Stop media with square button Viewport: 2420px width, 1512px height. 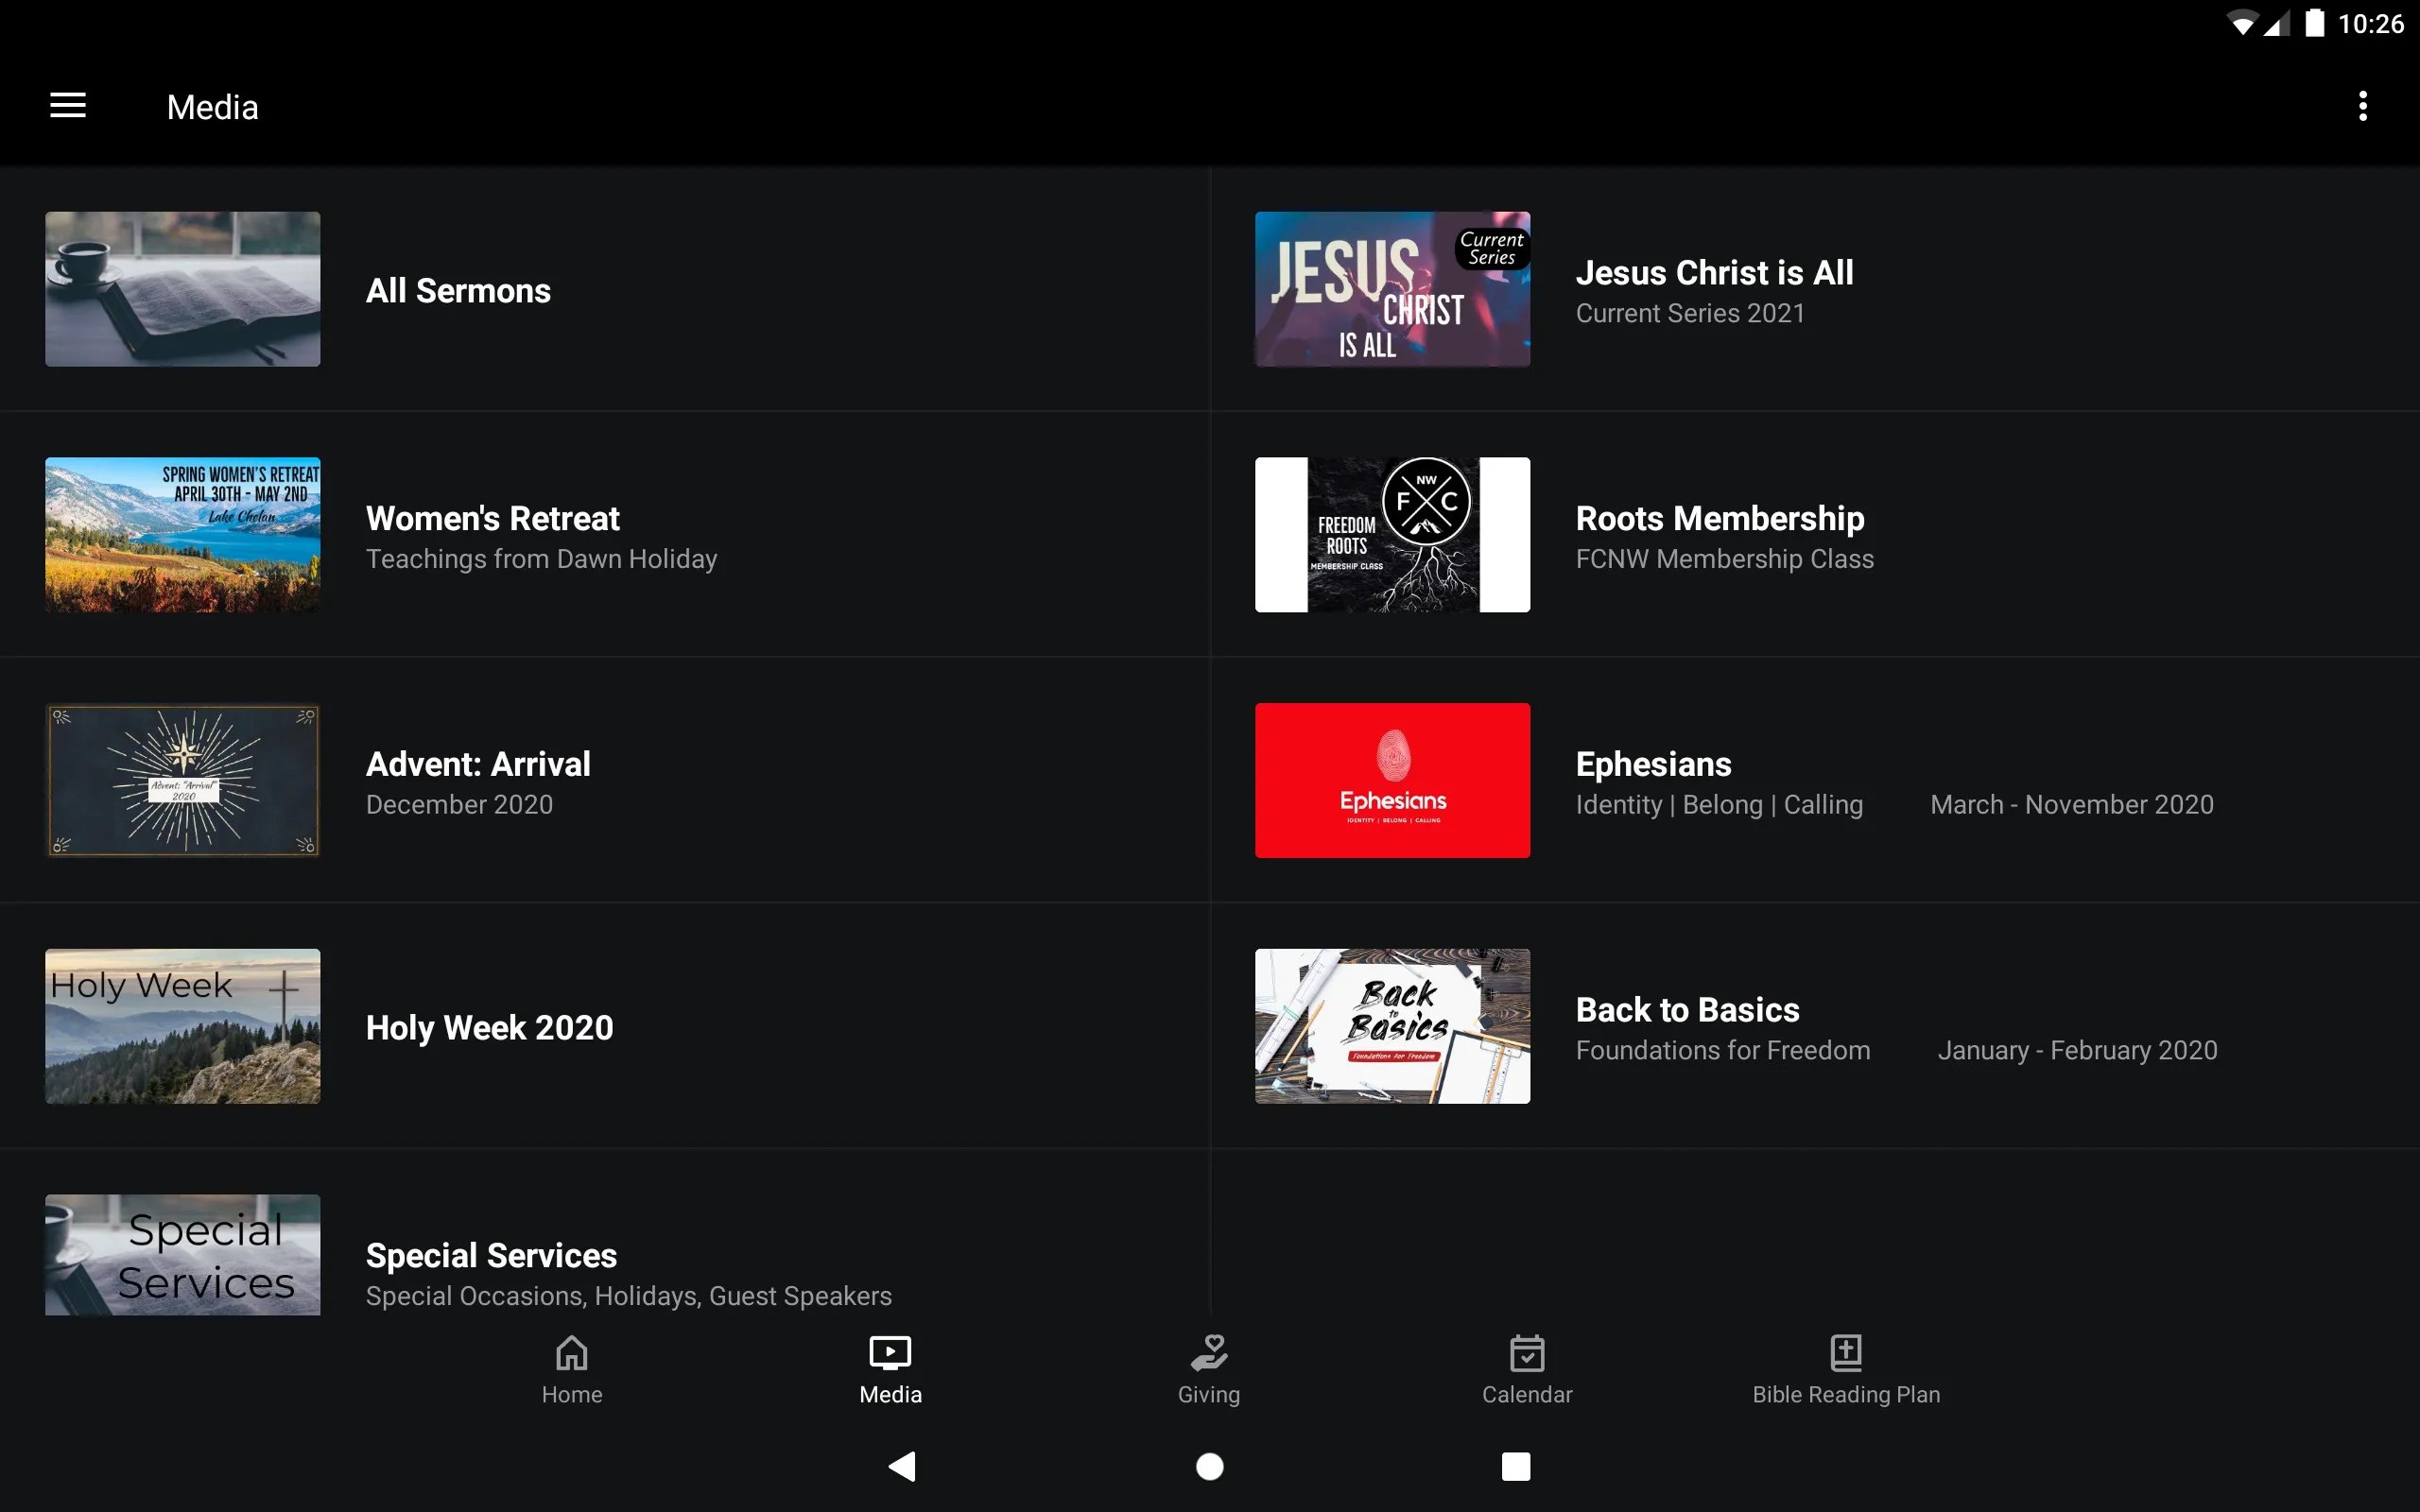point(1512,1465)
